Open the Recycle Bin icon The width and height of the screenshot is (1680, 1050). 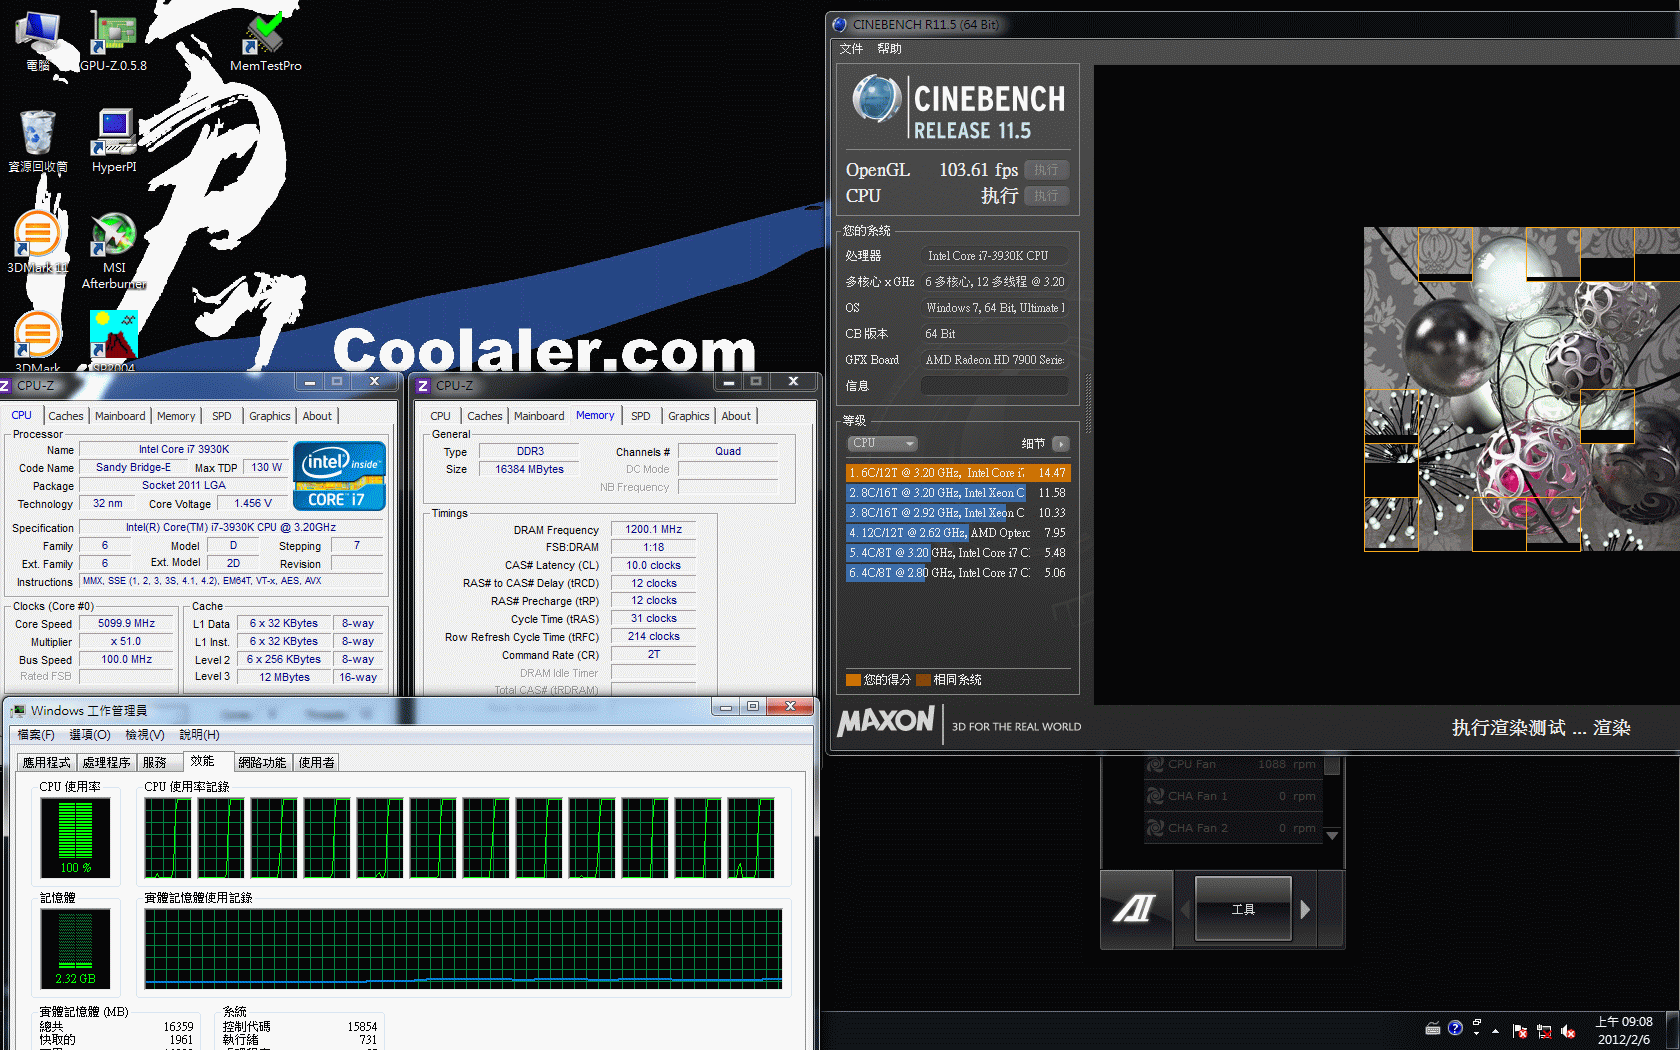click(x=38, y=142)
